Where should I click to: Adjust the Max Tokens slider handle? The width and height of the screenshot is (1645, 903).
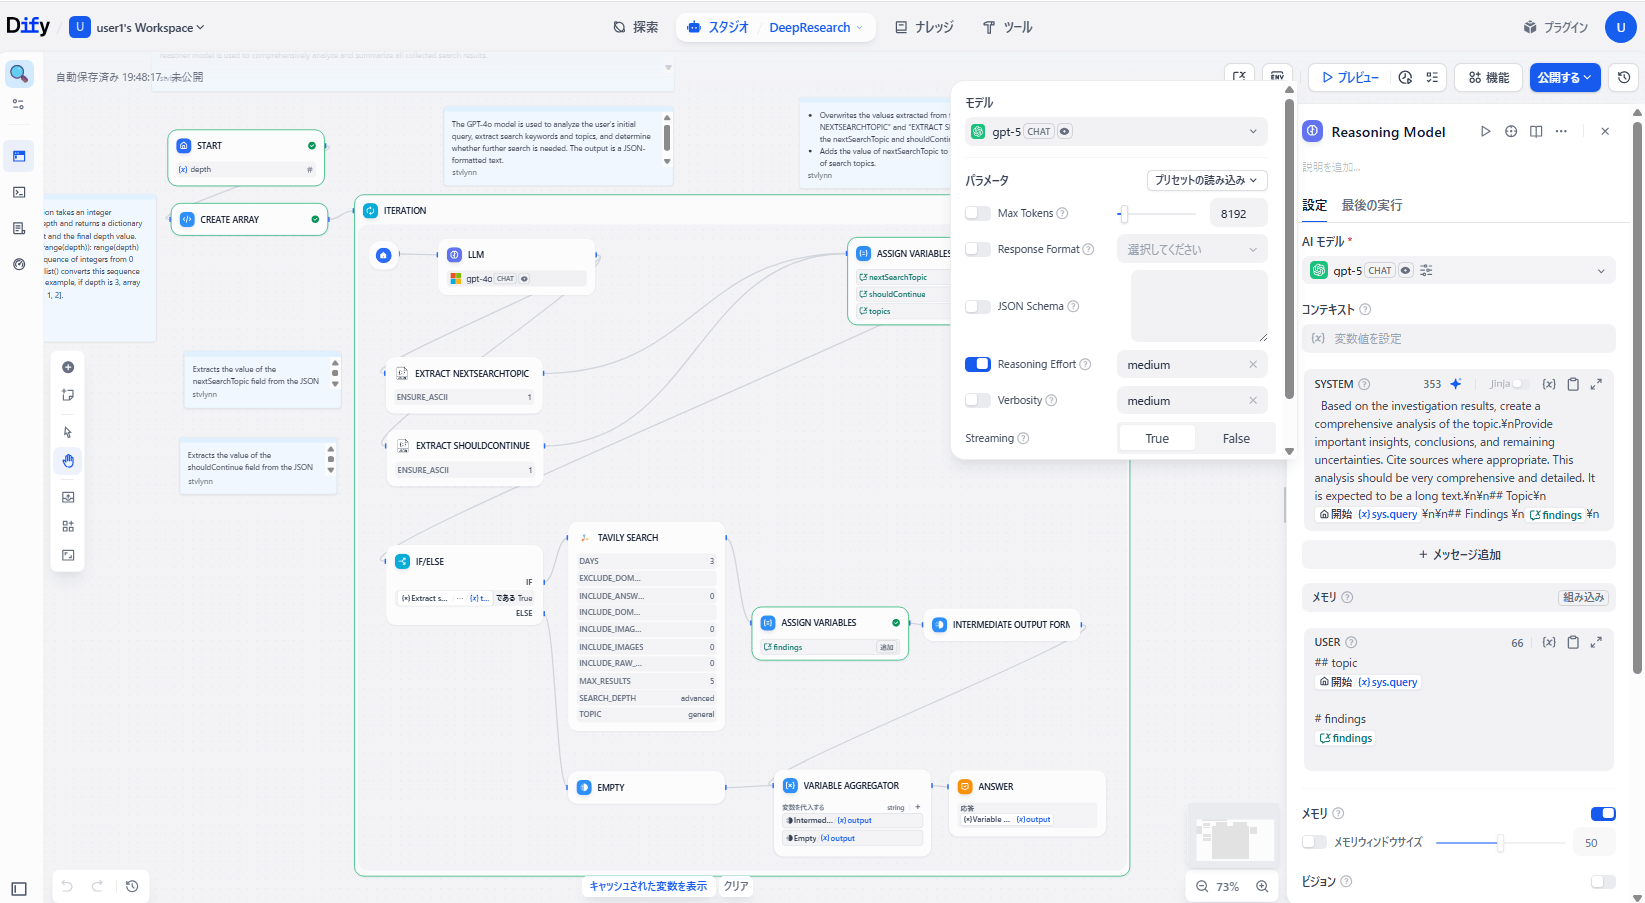pos(1124,214)
